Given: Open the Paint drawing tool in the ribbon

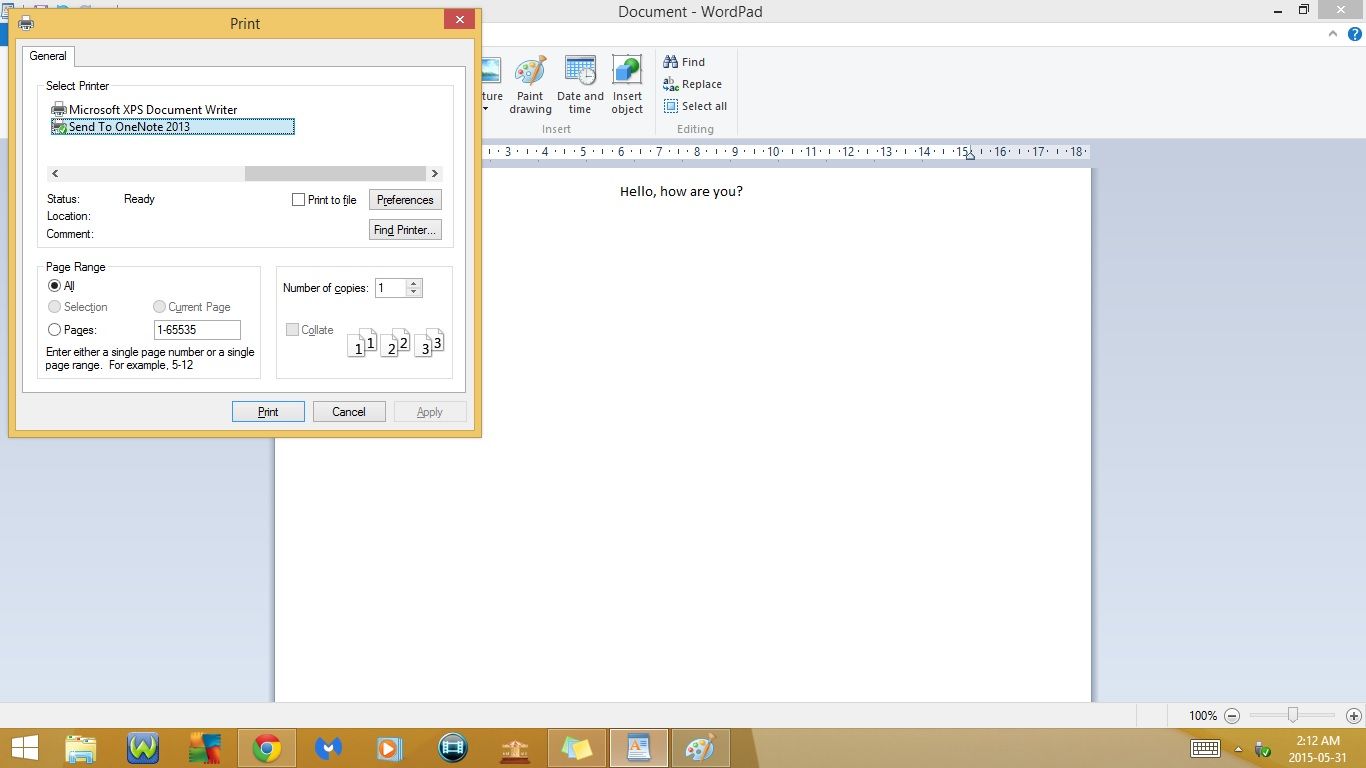Looking at the screenshot, I should 530,85.
